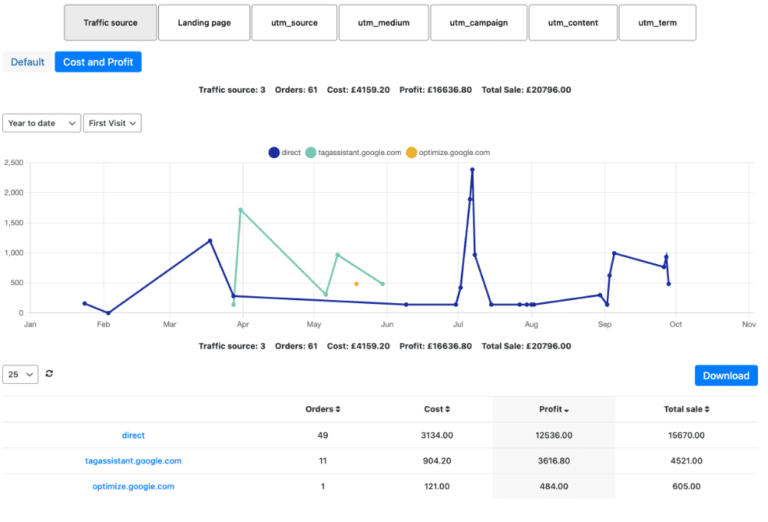
Task: Click the Total sale value 15670.00
Action: click(686, 435)
